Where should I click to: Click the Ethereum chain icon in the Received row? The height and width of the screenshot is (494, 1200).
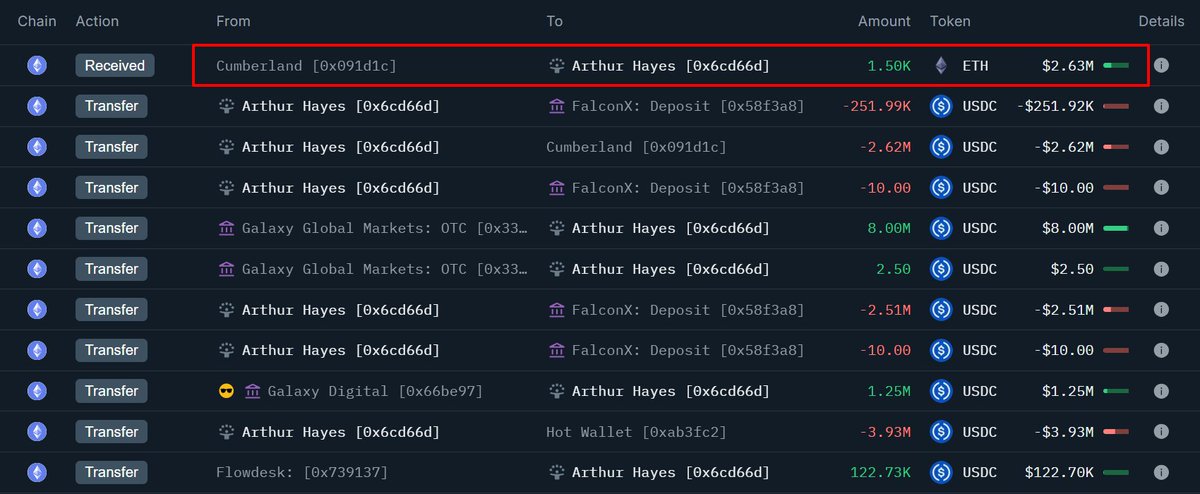(x=37, y=65)
